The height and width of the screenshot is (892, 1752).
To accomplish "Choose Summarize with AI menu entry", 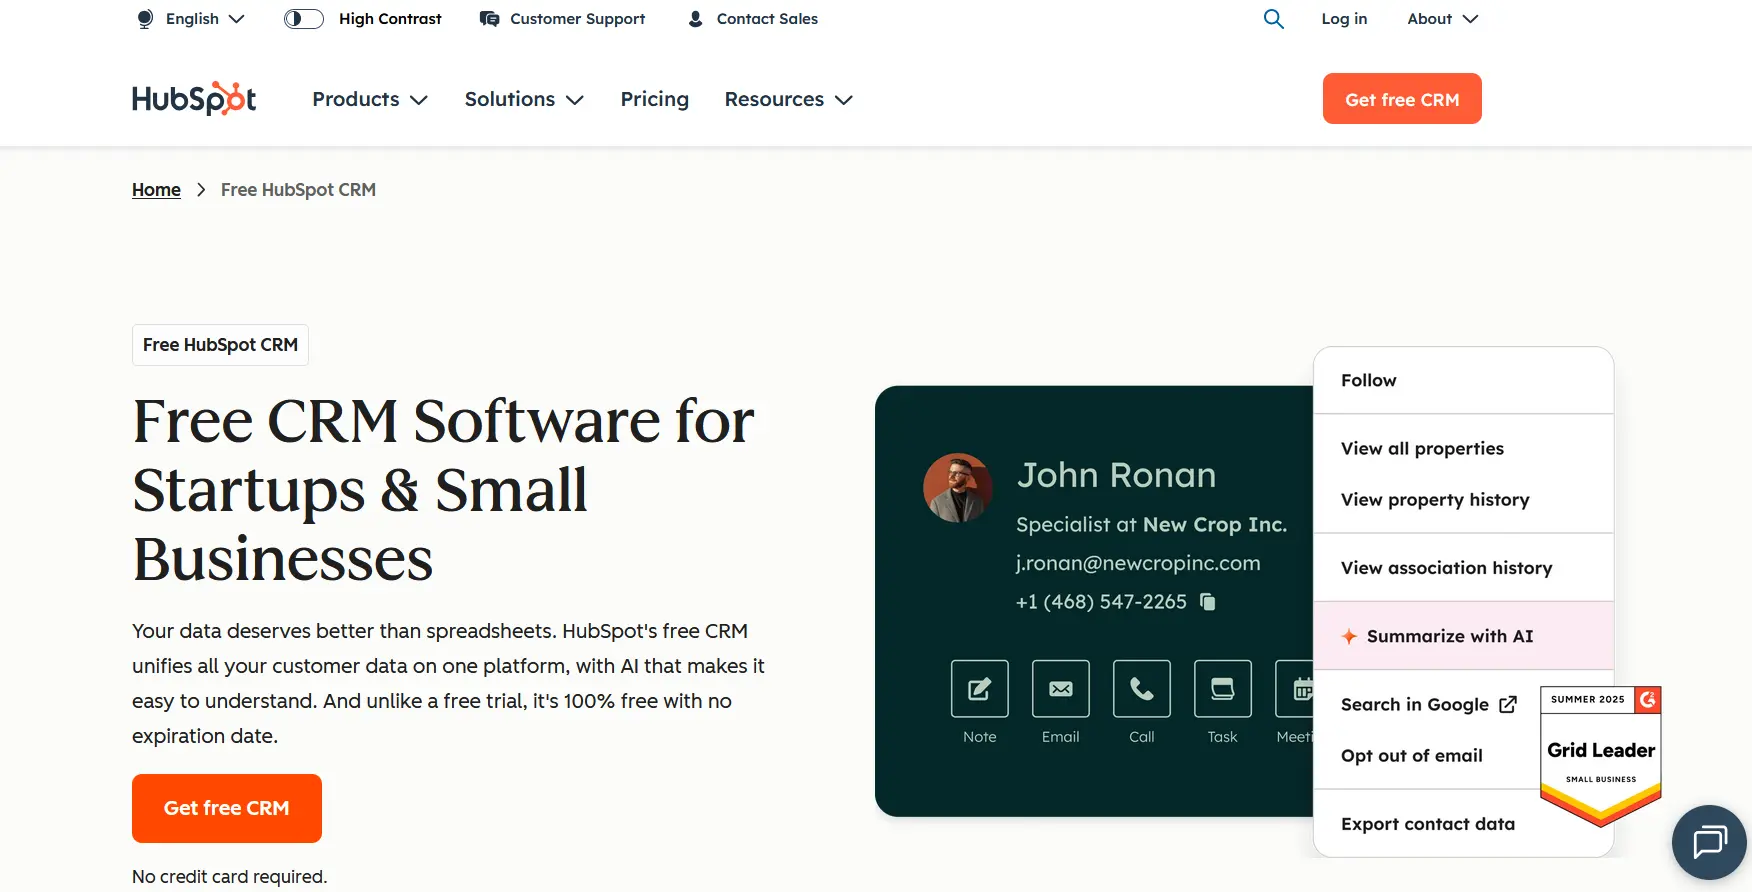I will tap(1464, 636).
